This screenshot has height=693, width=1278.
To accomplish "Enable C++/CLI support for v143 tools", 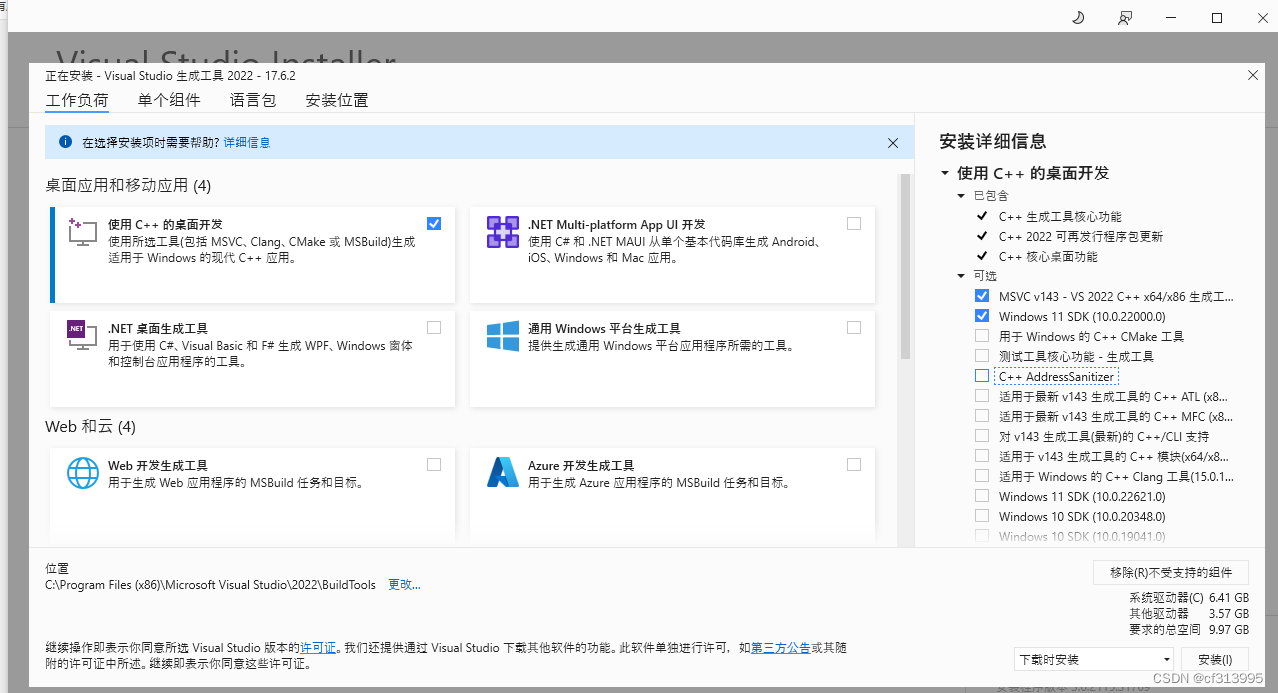I will click(x=981, y=436).
